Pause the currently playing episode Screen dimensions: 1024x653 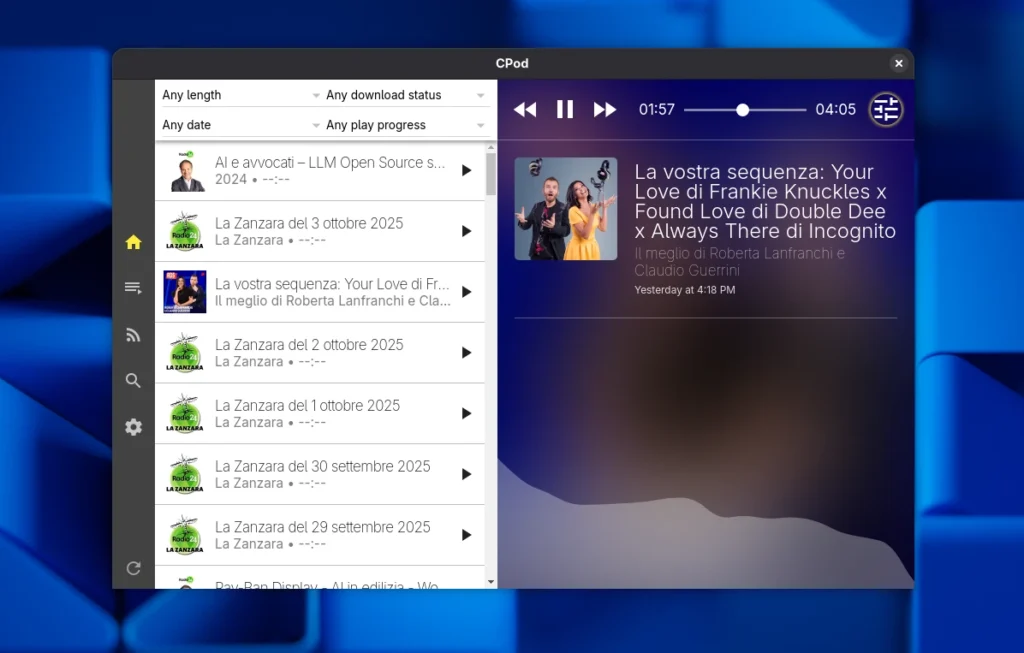click(564, 109)
